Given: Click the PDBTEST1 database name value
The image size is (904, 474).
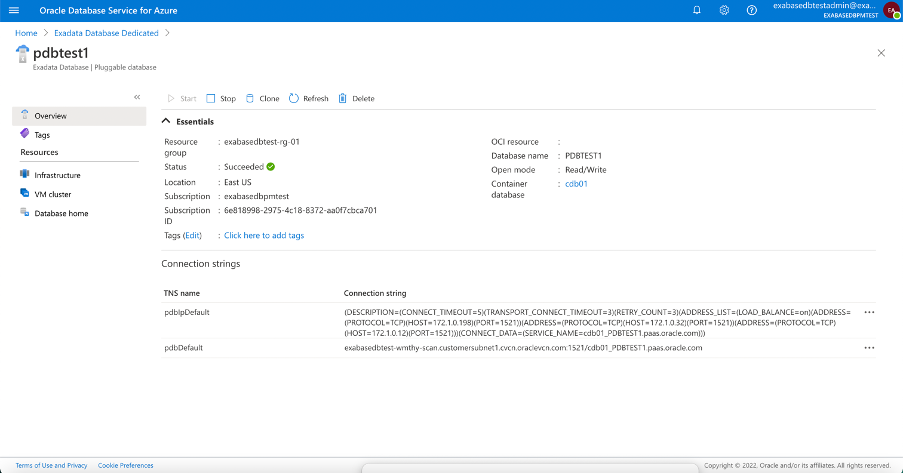Looking at the screenshot, I should [x=583, y=156].
